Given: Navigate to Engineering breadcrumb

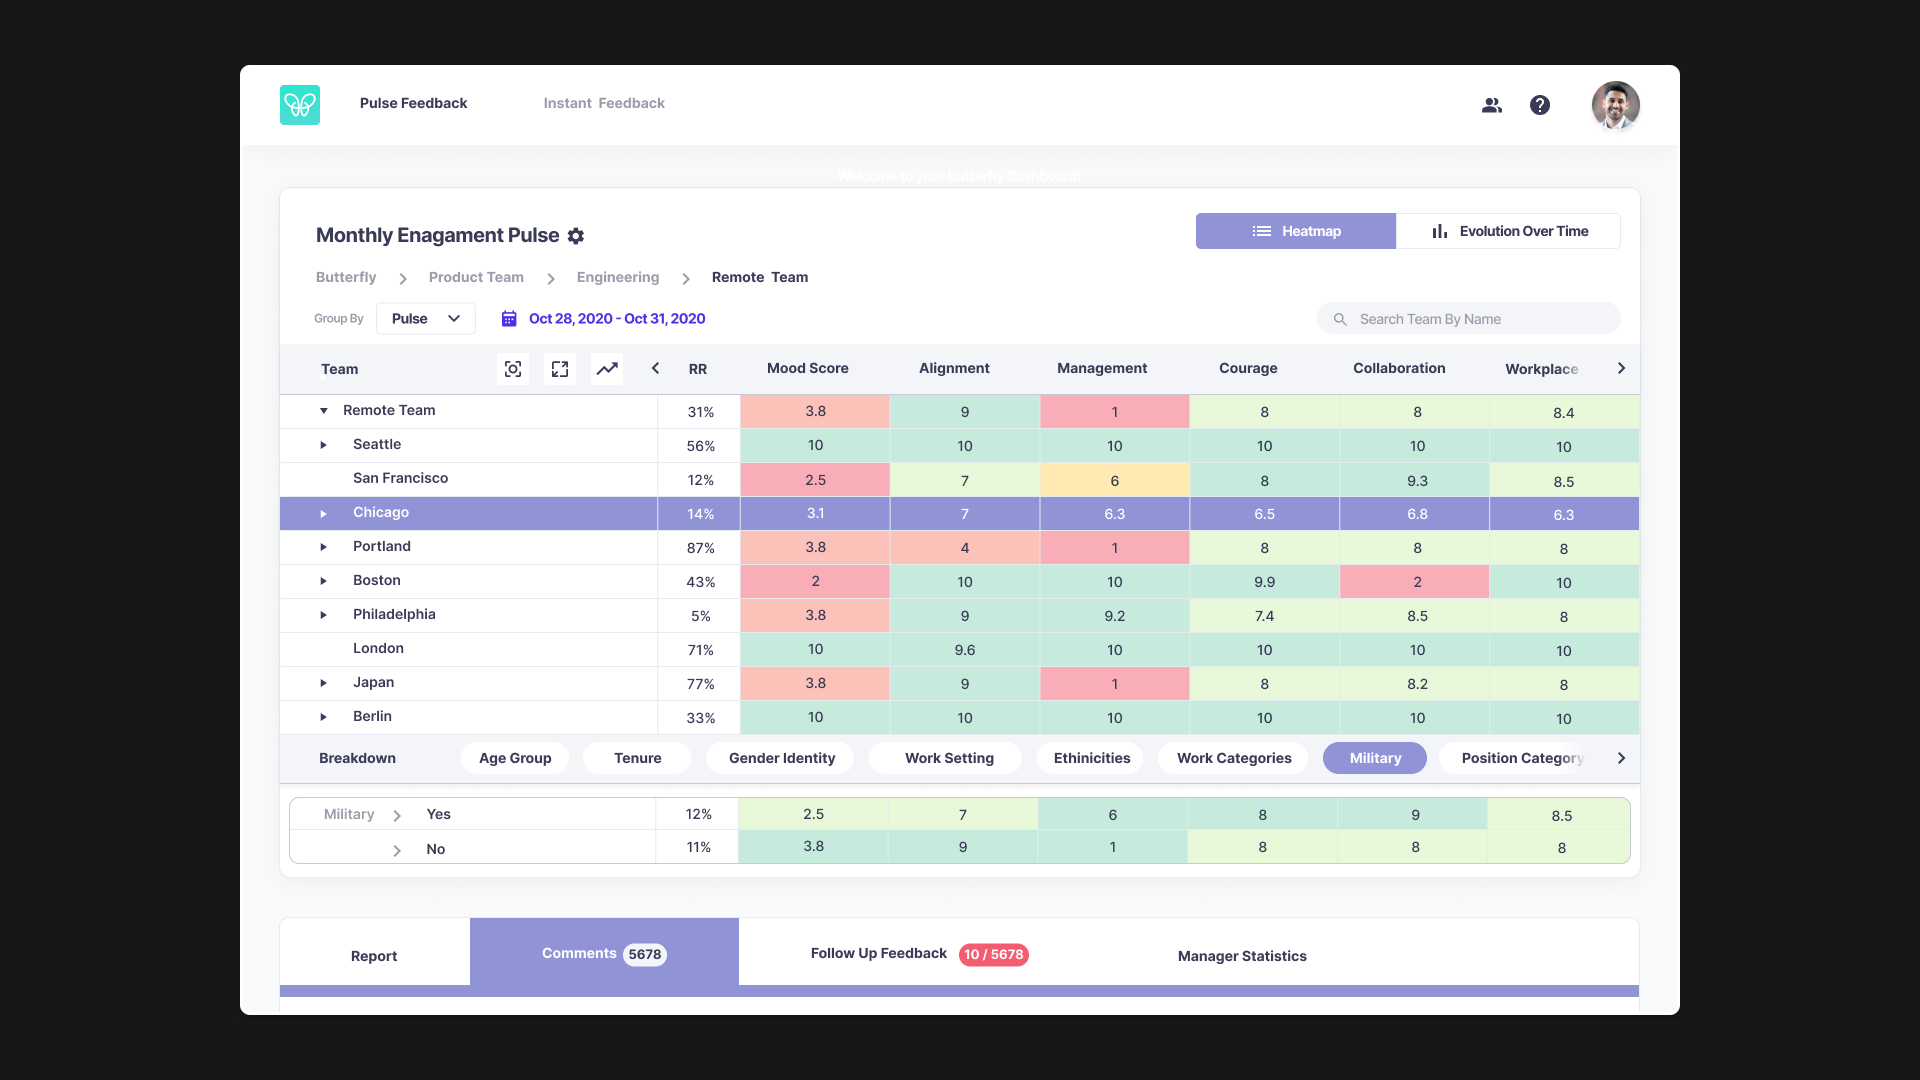Looking at the screenshot, I should [618, 277].
